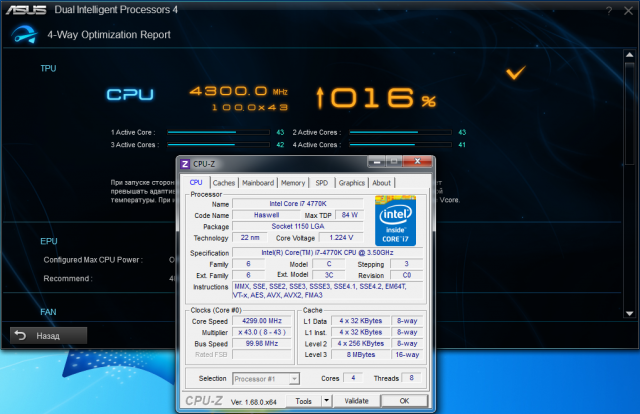Click the Configured Max CPU Power label

[x=93, y=260]
